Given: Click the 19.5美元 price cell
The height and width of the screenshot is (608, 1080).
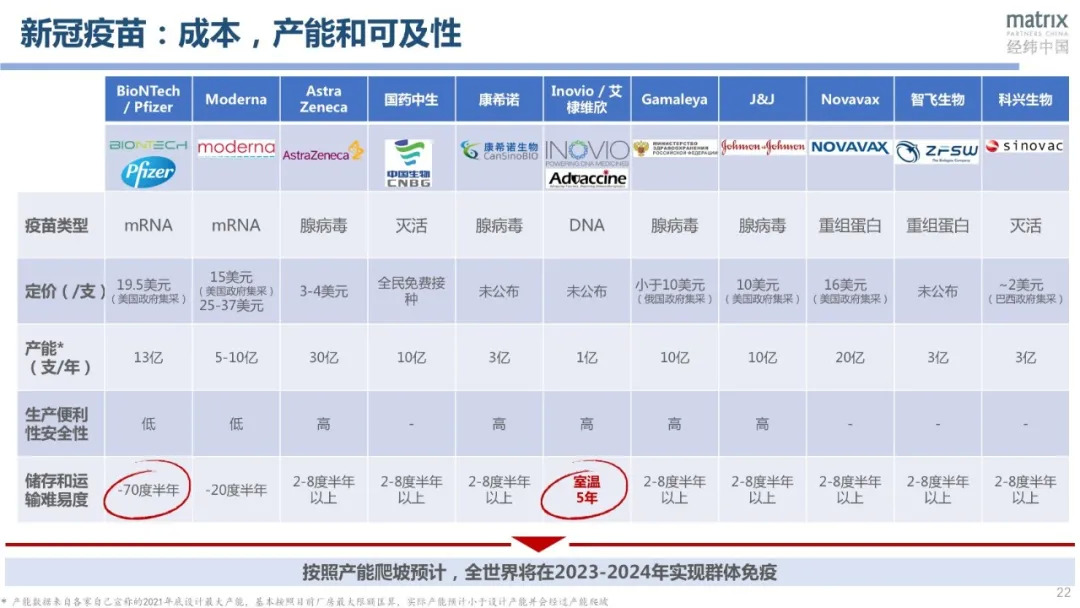Looking at the screenshot, I should (148, 291).
